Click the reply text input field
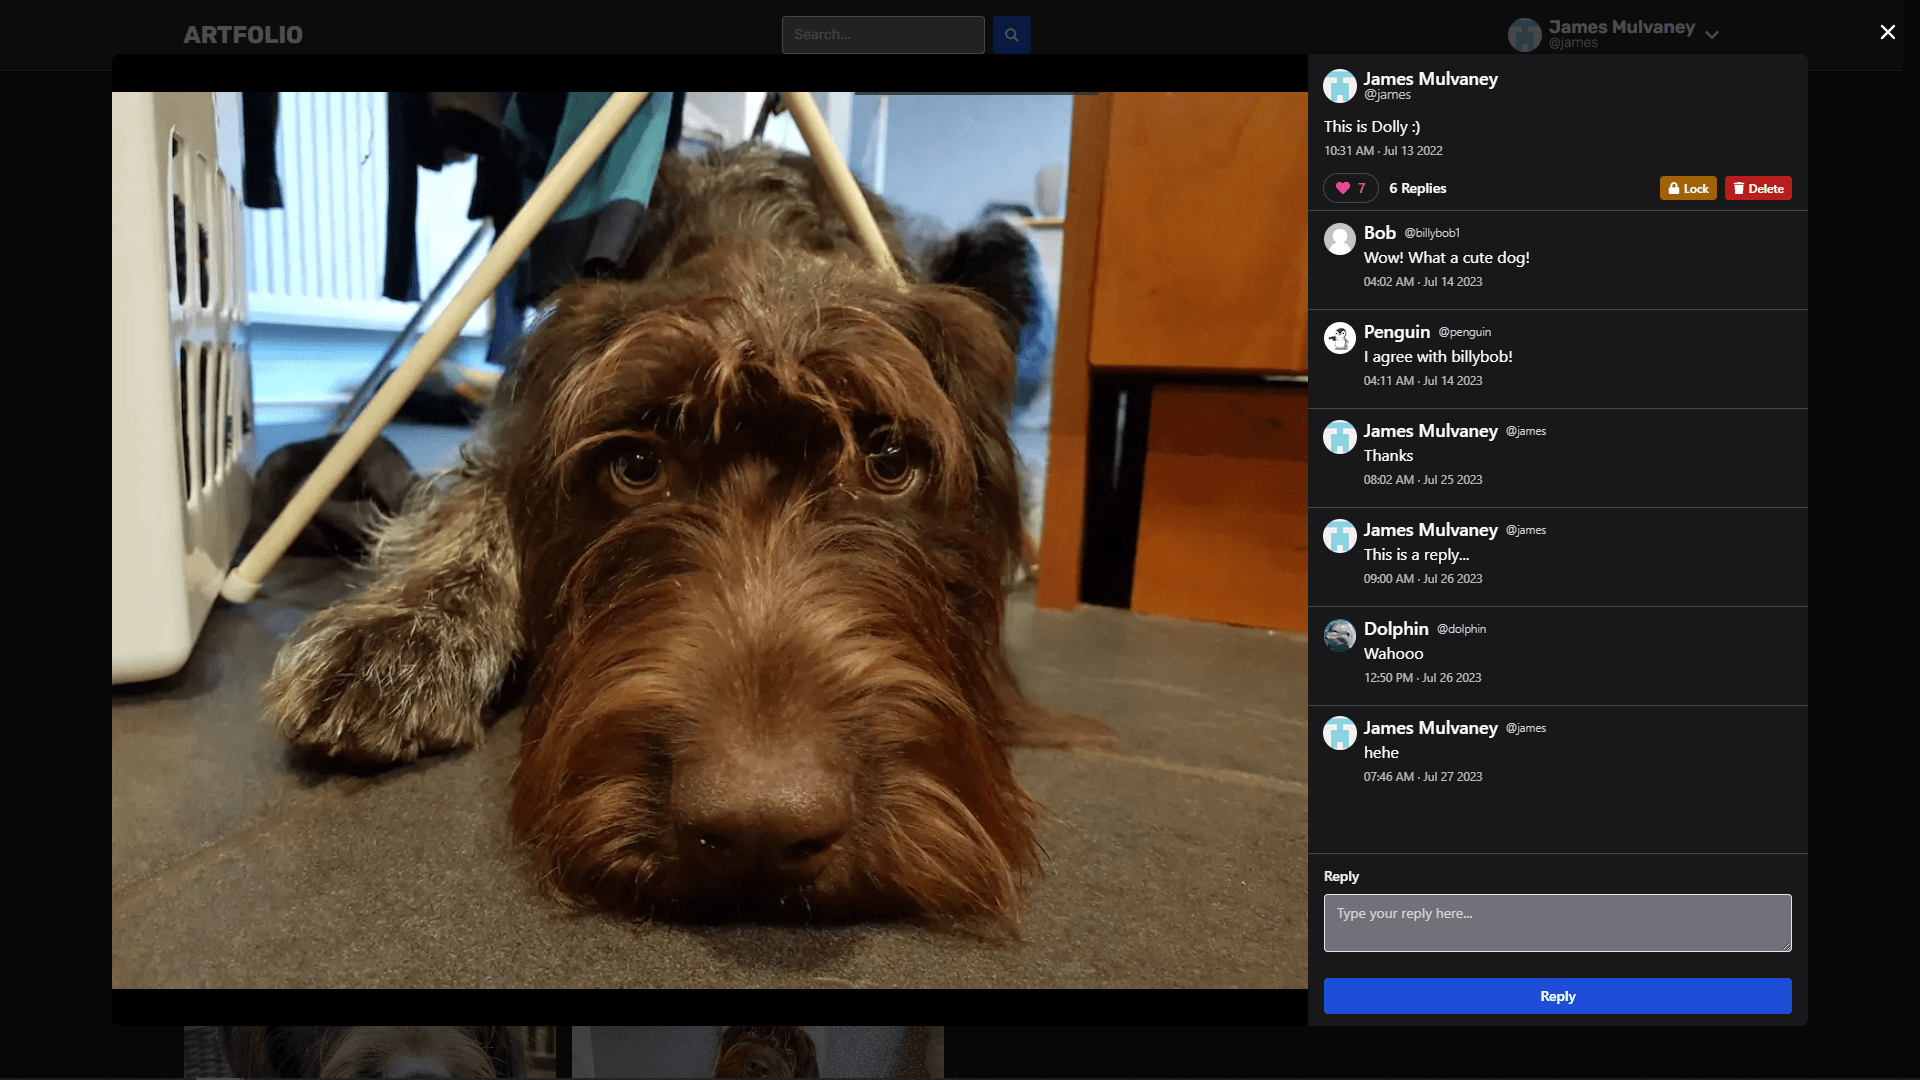 click(1557, 922)
